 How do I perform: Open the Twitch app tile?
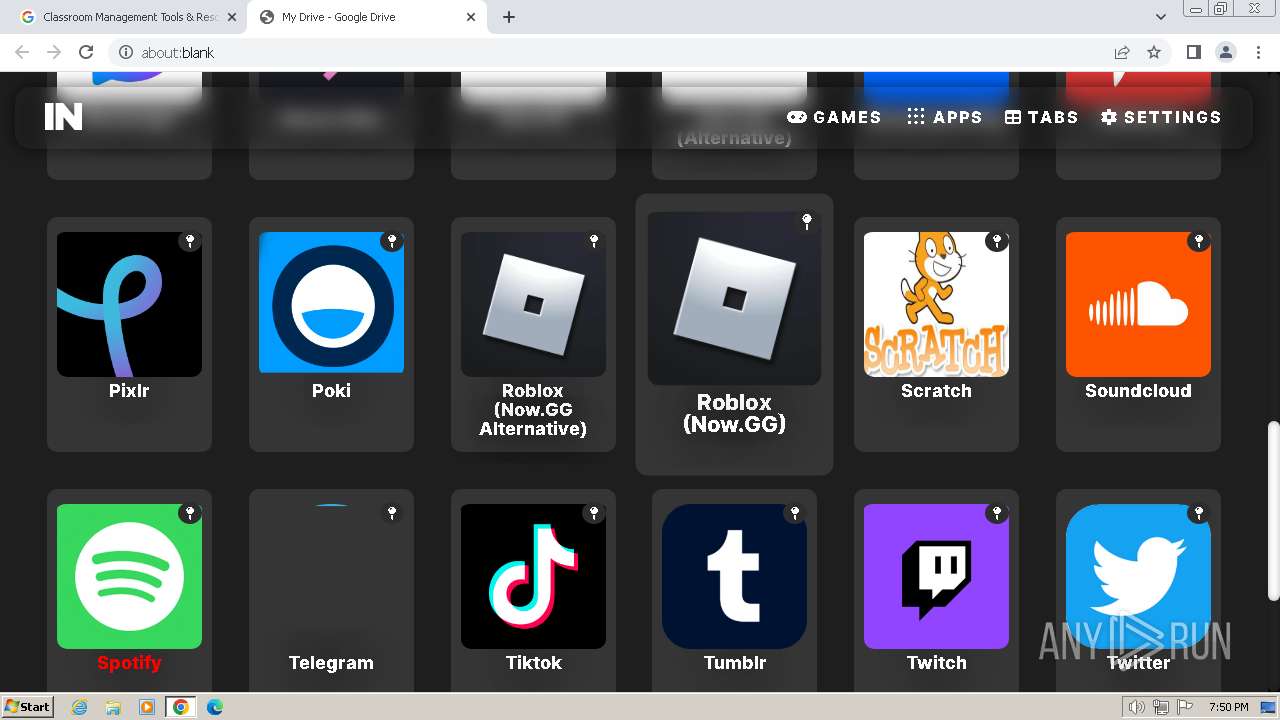click(936, 590)
